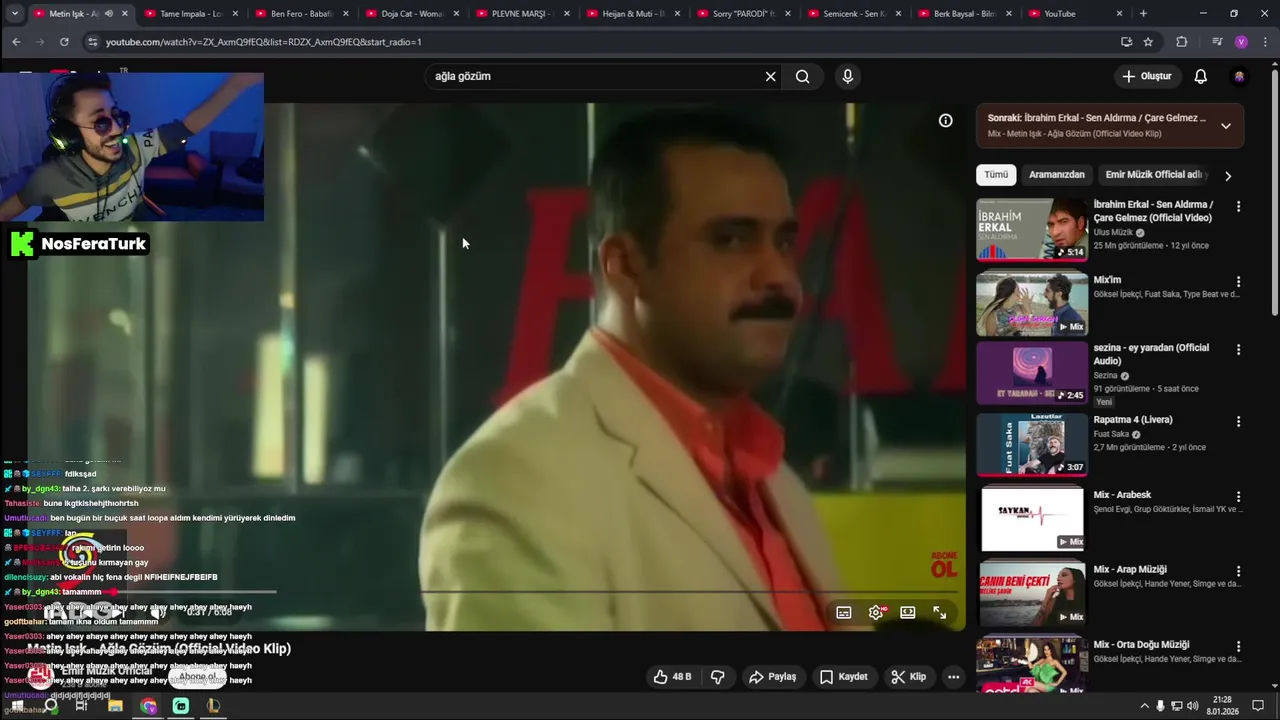Toggle subtitles in the video player
This screenshot has width=1280, height=720.
pos(844,612)
